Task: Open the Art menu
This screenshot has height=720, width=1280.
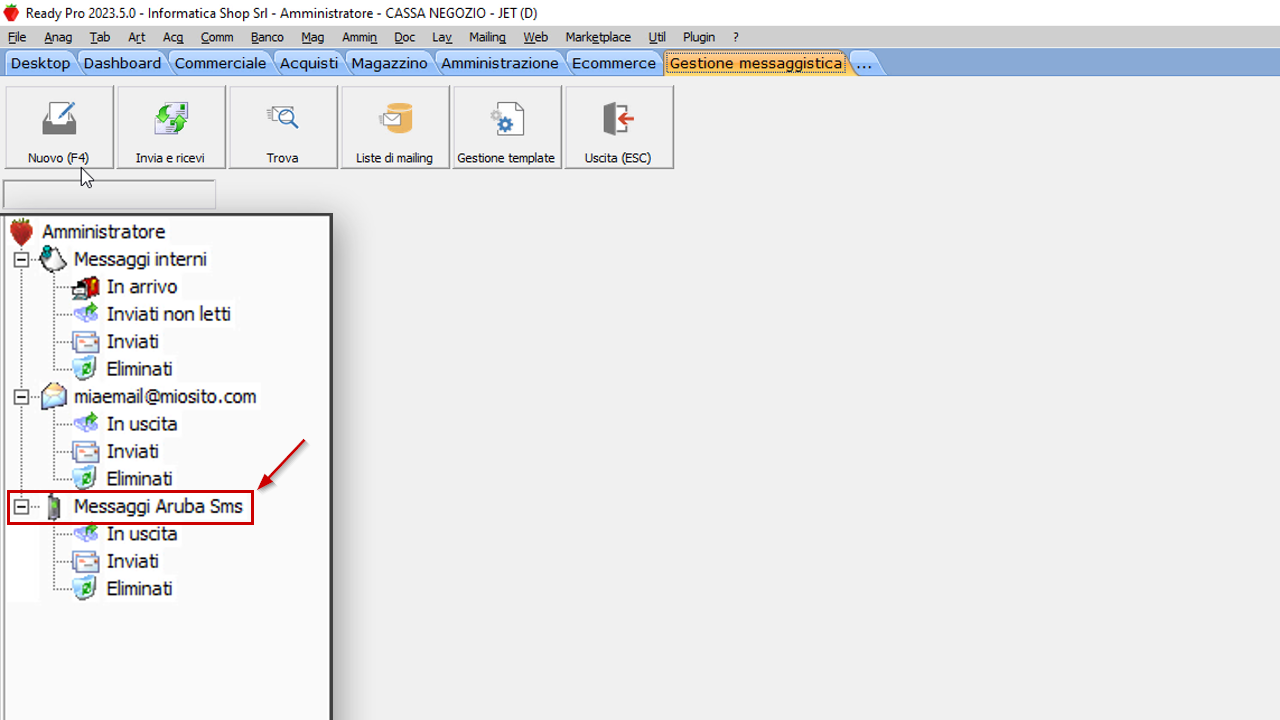Action: pyautogui.click(x=137, y=37)
